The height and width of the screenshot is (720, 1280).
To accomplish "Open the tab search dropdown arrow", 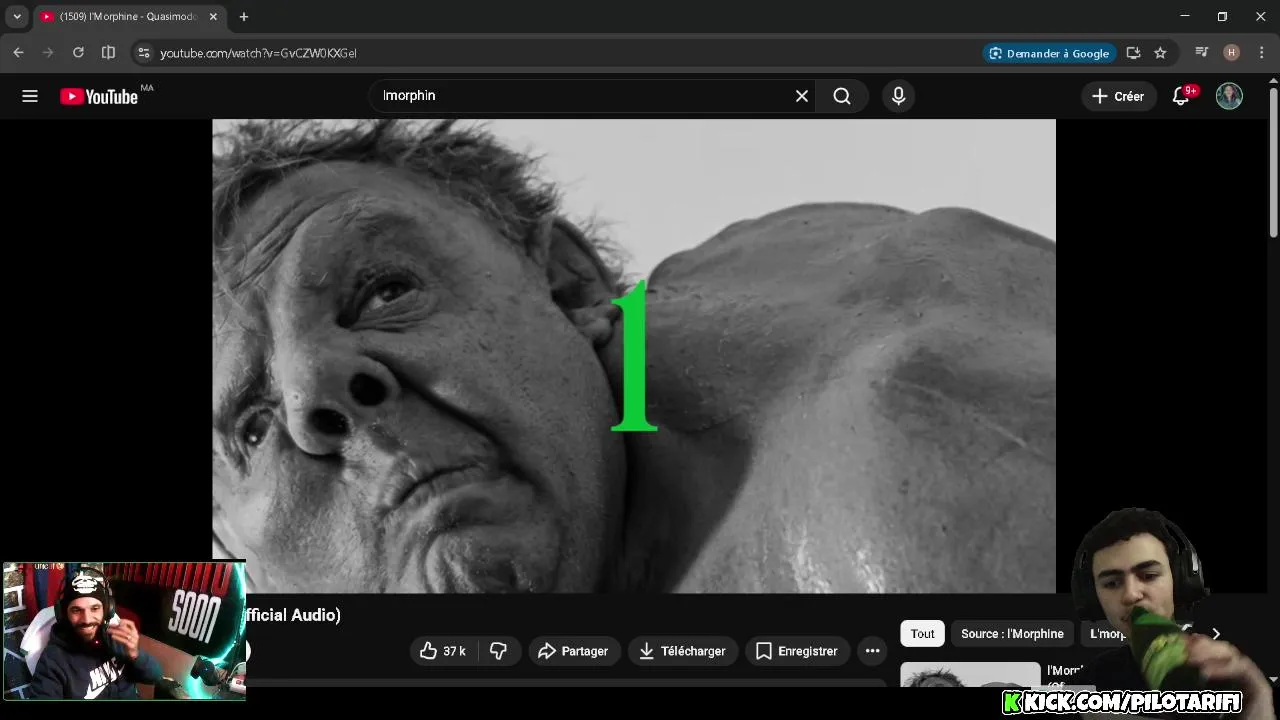I will (17, 17).
